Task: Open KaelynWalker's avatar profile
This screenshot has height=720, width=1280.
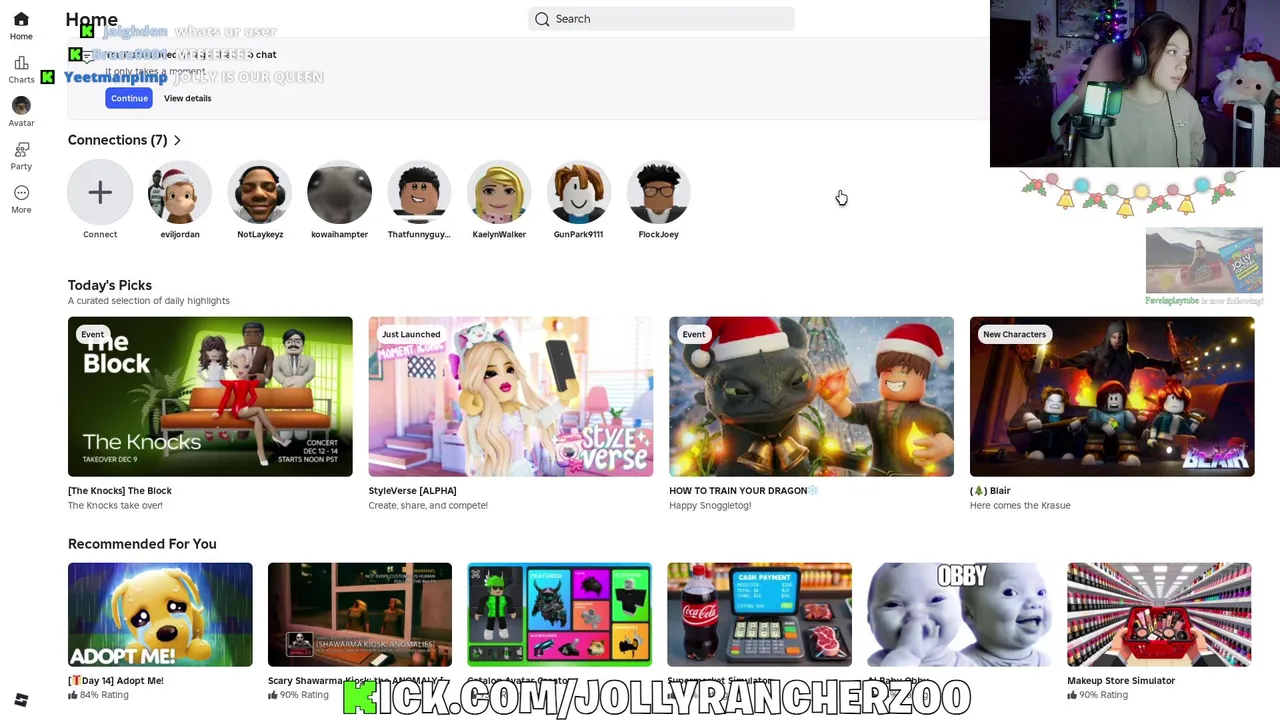Action: point(499,192)
